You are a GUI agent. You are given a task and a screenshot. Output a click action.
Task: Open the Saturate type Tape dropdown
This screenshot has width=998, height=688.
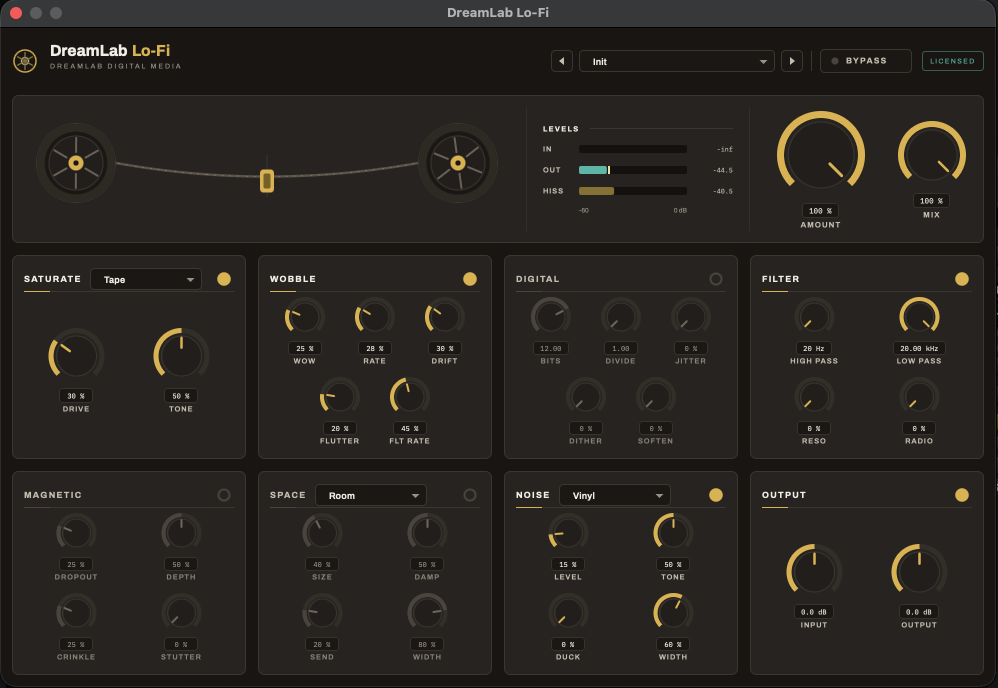point(146,279)
